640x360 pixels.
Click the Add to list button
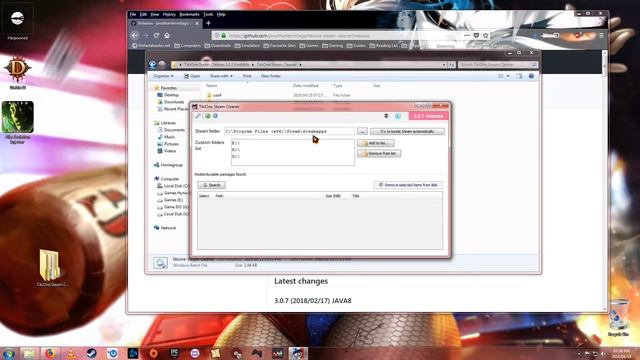pyautogui.click(x=376, y=143)
